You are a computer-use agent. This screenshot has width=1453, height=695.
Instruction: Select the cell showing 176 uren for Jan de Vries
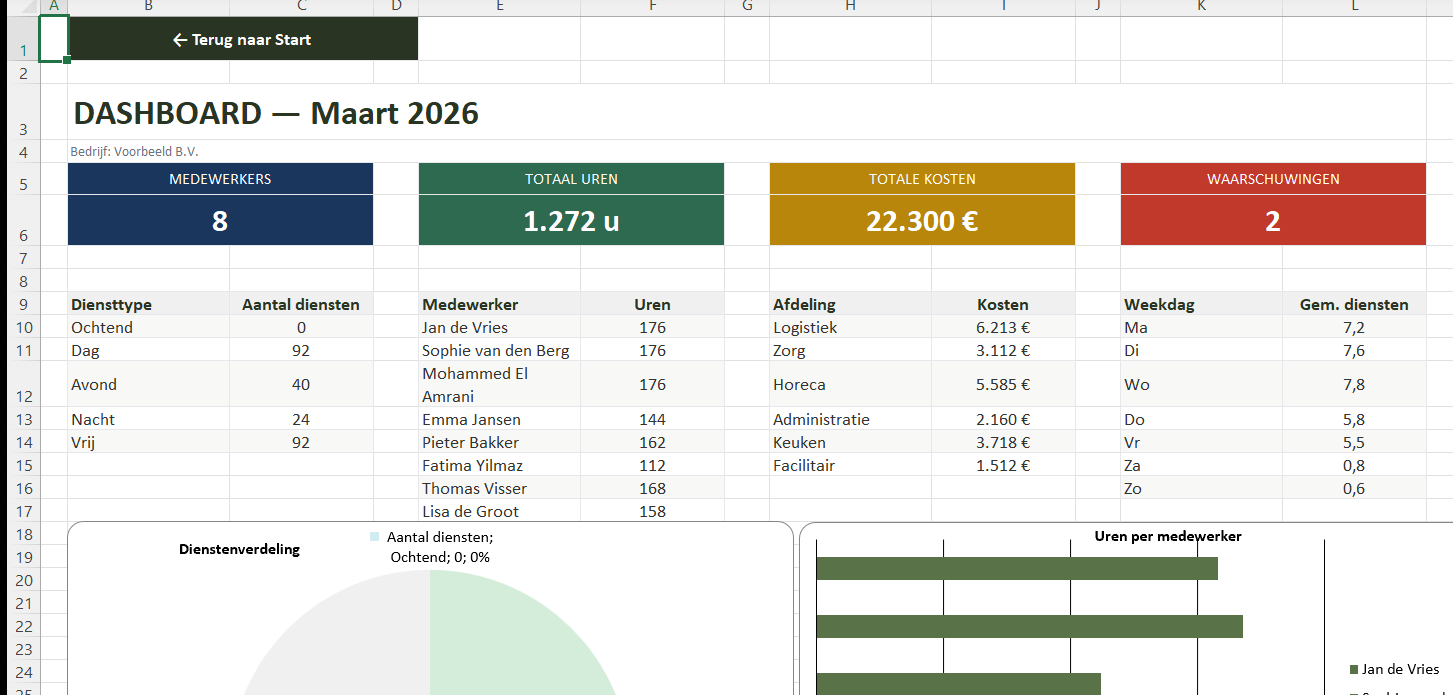(652, 327)
